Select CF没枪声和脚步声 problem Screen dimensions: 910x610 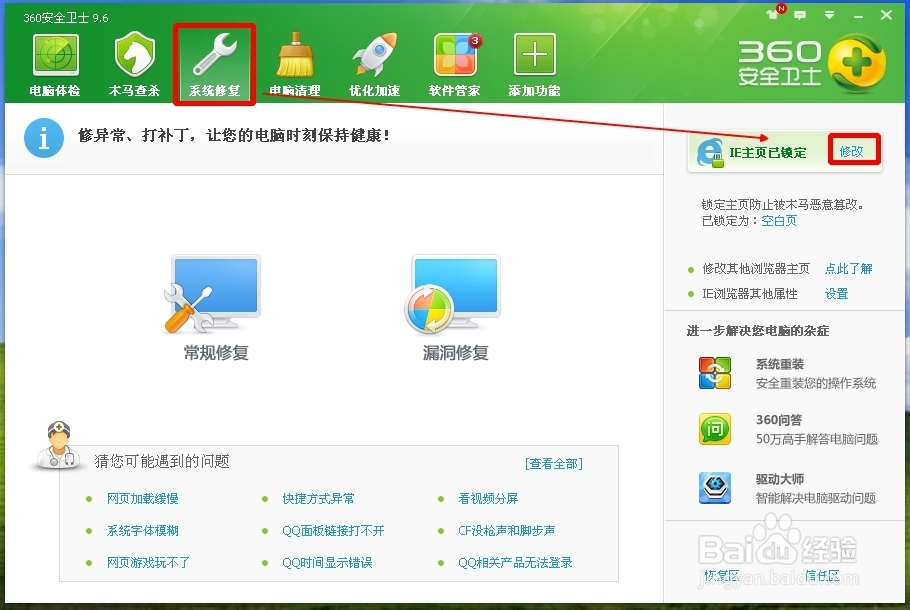point(507,530)
